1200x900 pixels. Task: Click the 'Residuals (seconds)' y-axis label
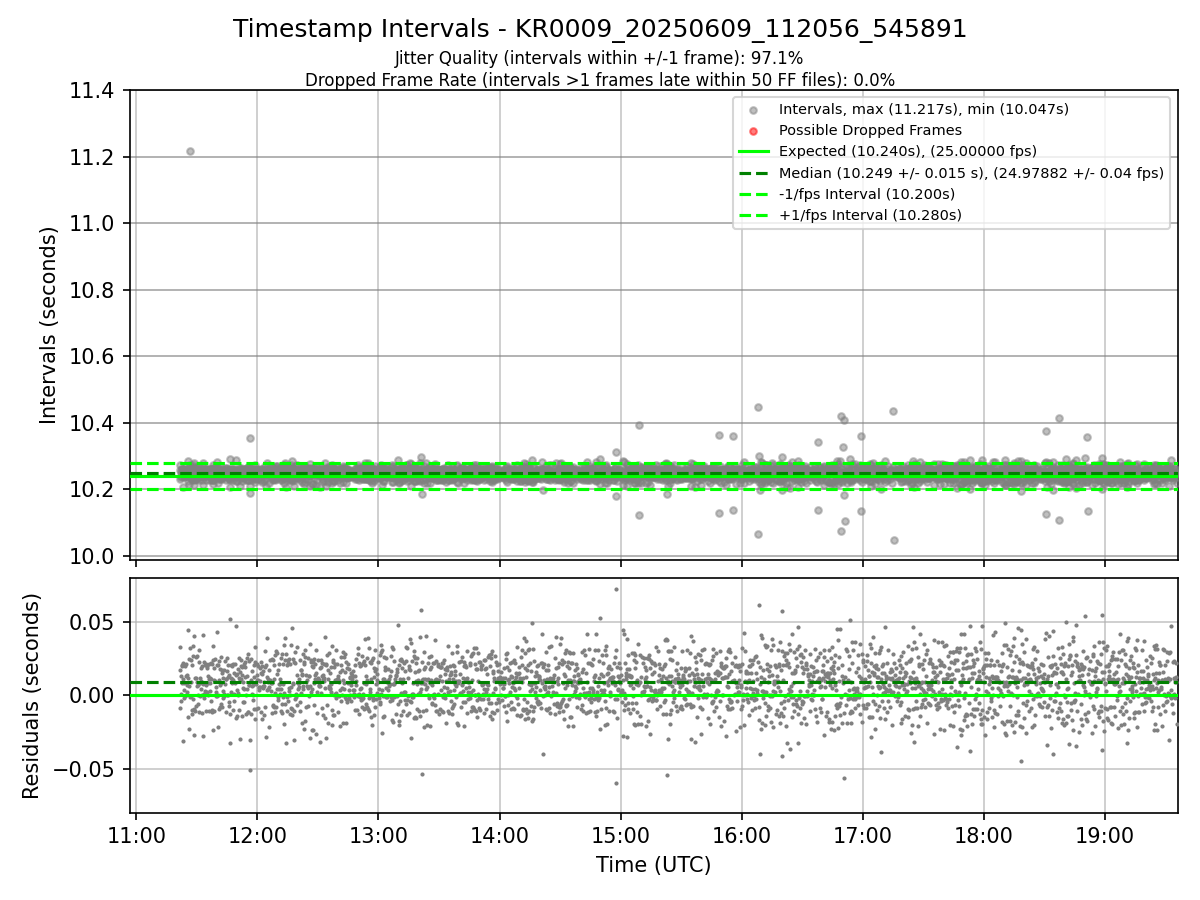(31, 696)
